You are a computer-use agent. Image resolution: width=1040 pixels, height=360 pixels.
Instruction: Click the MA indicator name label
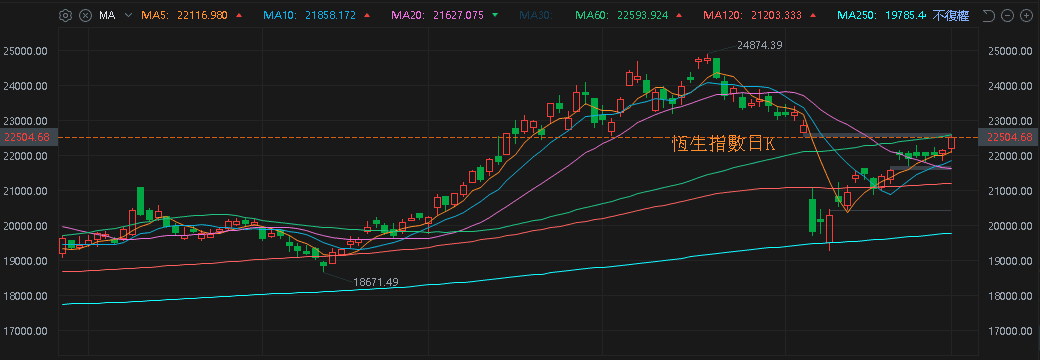click(x=107, y=15)
